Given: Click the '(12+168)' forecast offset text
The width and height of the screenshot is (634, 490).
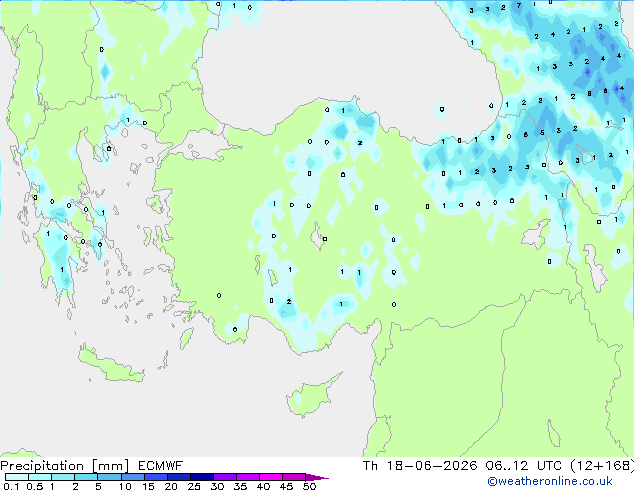Looking at the screenshot, I should [602, 466].
